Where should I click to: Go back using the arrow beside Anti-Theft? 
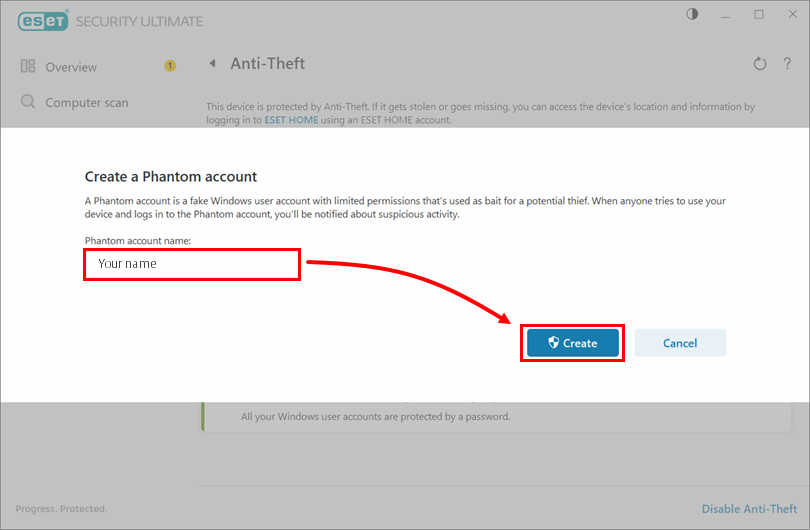pos(212,64)
